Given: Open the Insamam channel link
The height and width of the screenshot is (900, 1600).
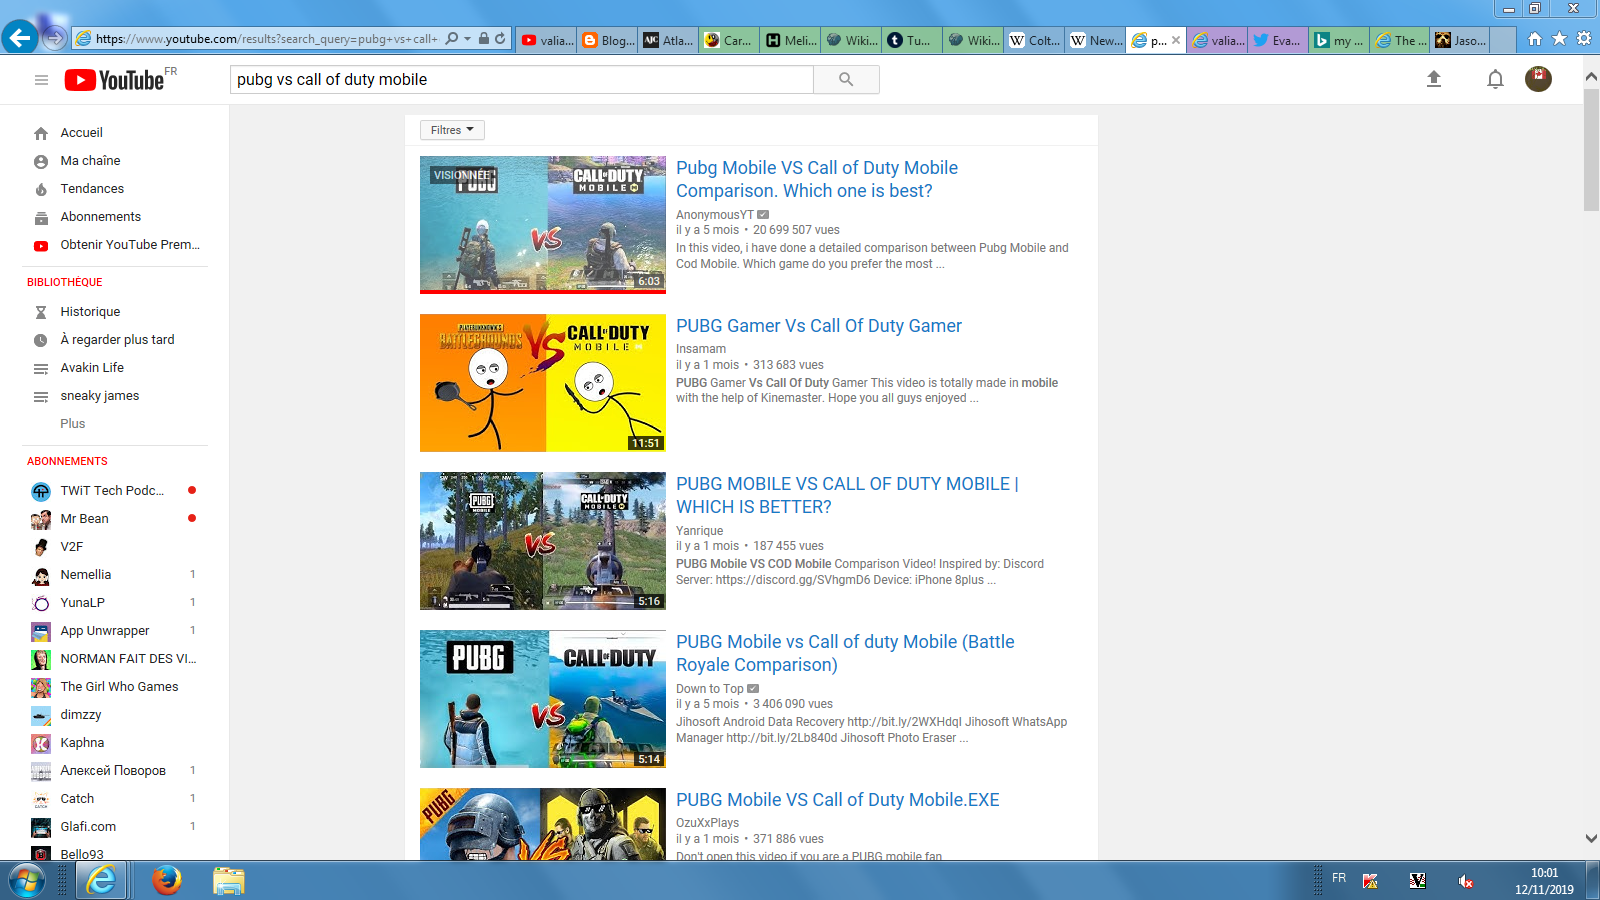Looking at the screenshot, I should point(701,349).
